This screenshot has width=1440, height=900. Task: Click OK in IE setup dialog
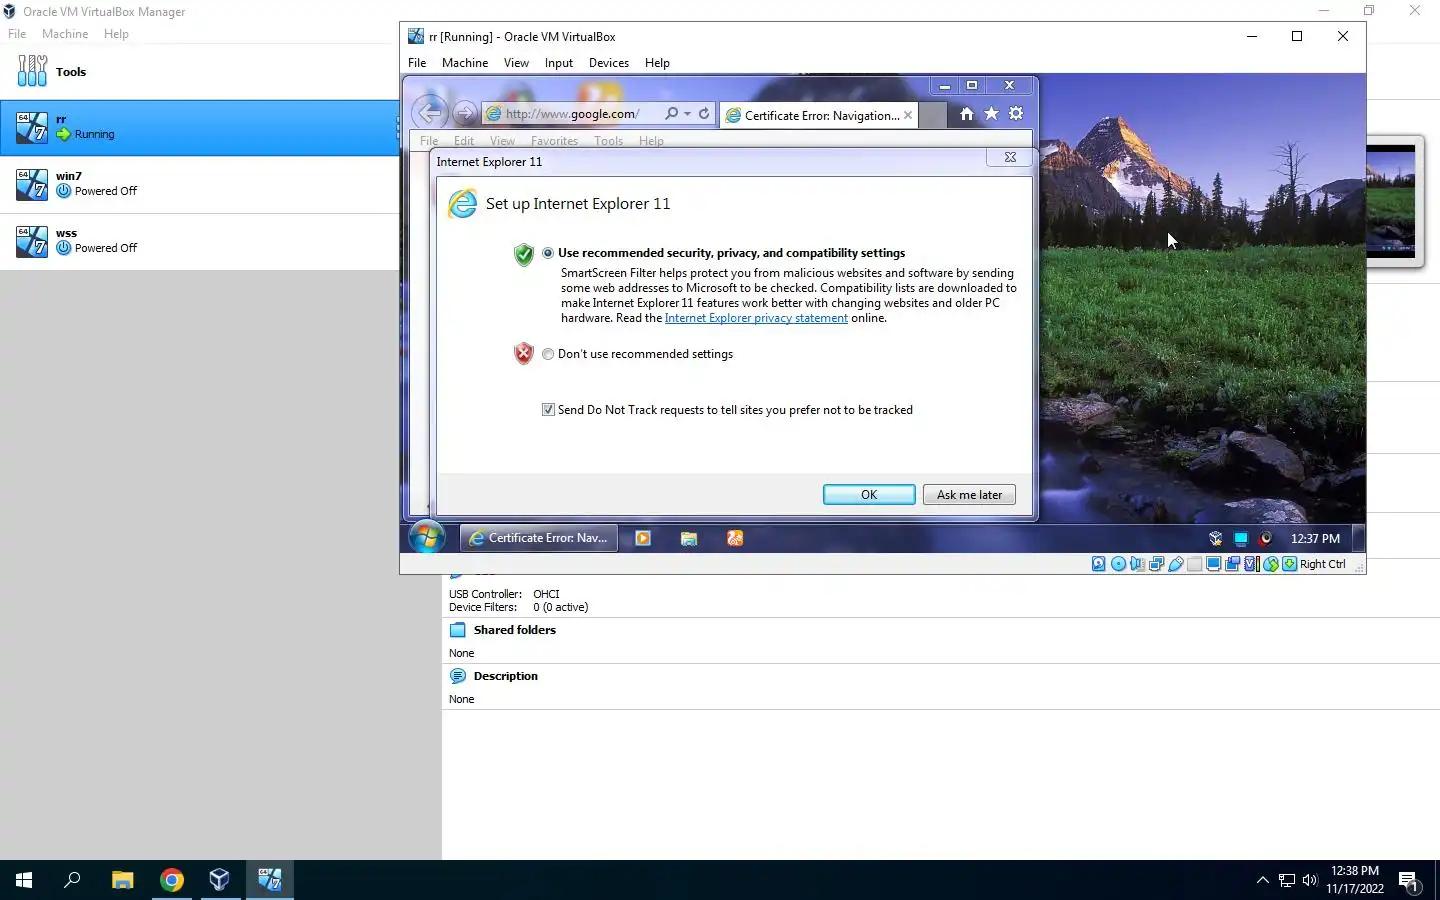(869, 495)
